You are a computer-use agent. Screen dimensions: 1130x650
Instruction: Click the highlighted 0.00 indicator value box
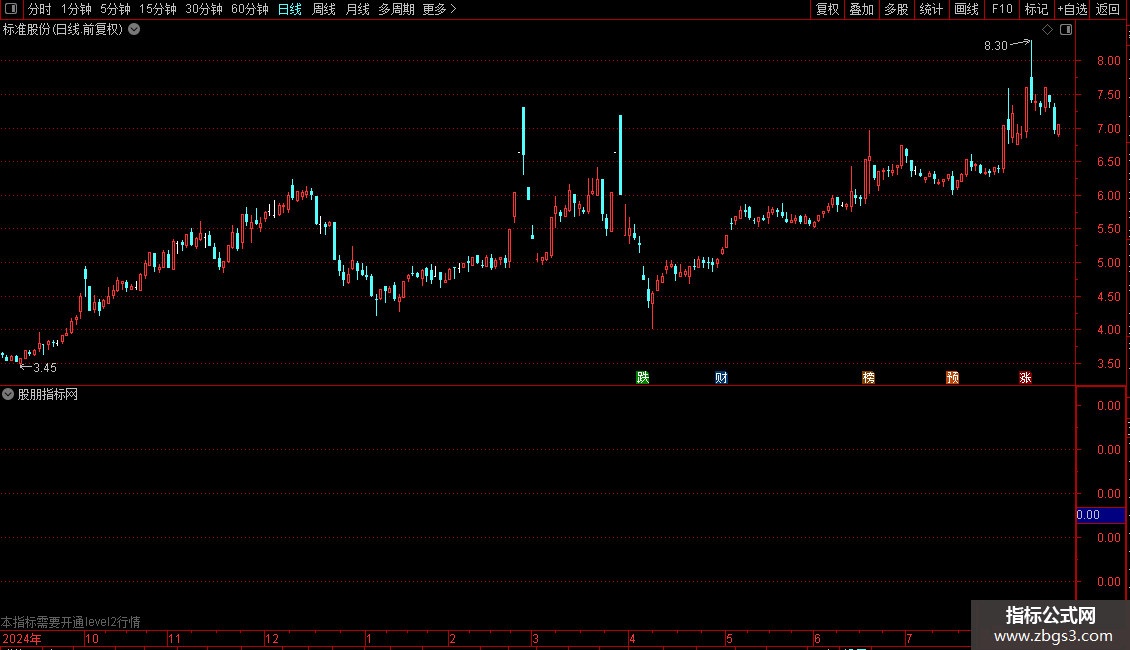[x=1100, y=515]
